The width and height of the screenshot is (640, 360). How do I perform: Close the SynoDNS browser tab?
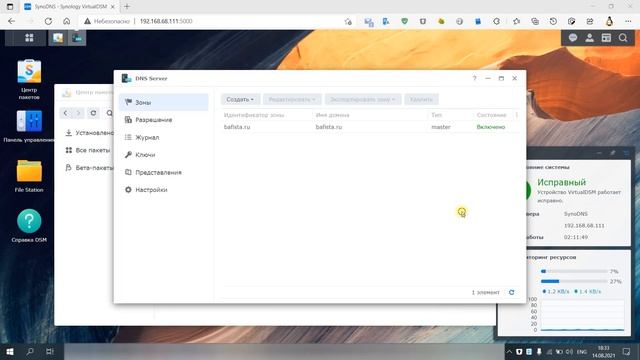click(113, 7)
